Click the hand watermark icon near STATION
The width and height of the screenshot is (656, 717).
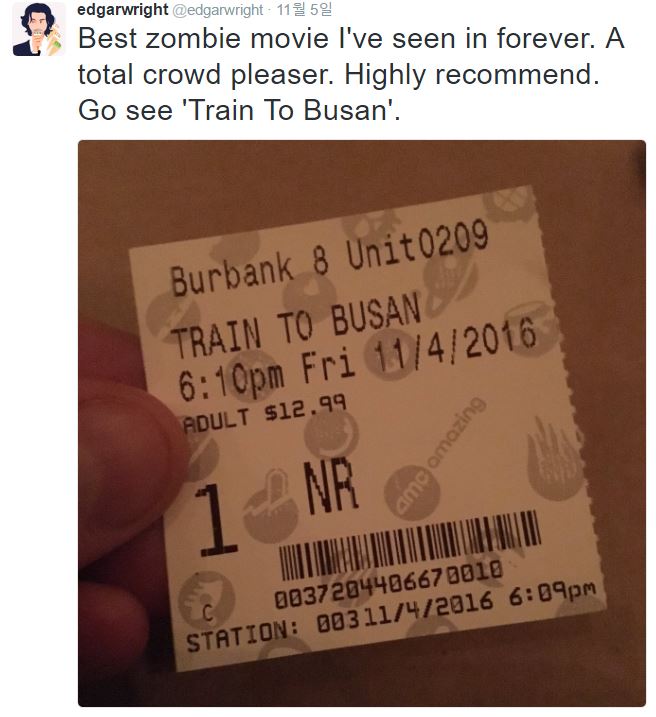(206, 599)
